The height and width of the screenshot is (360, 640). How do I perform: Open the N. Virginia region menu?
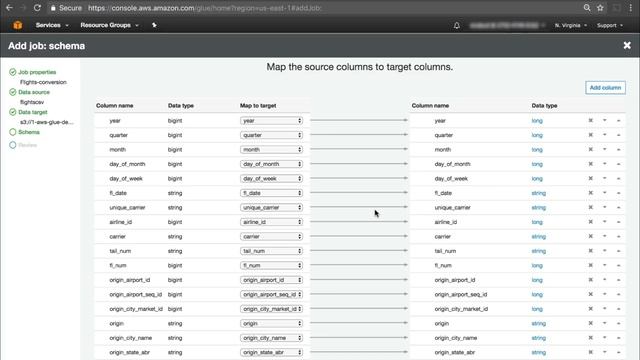(571, 25)
